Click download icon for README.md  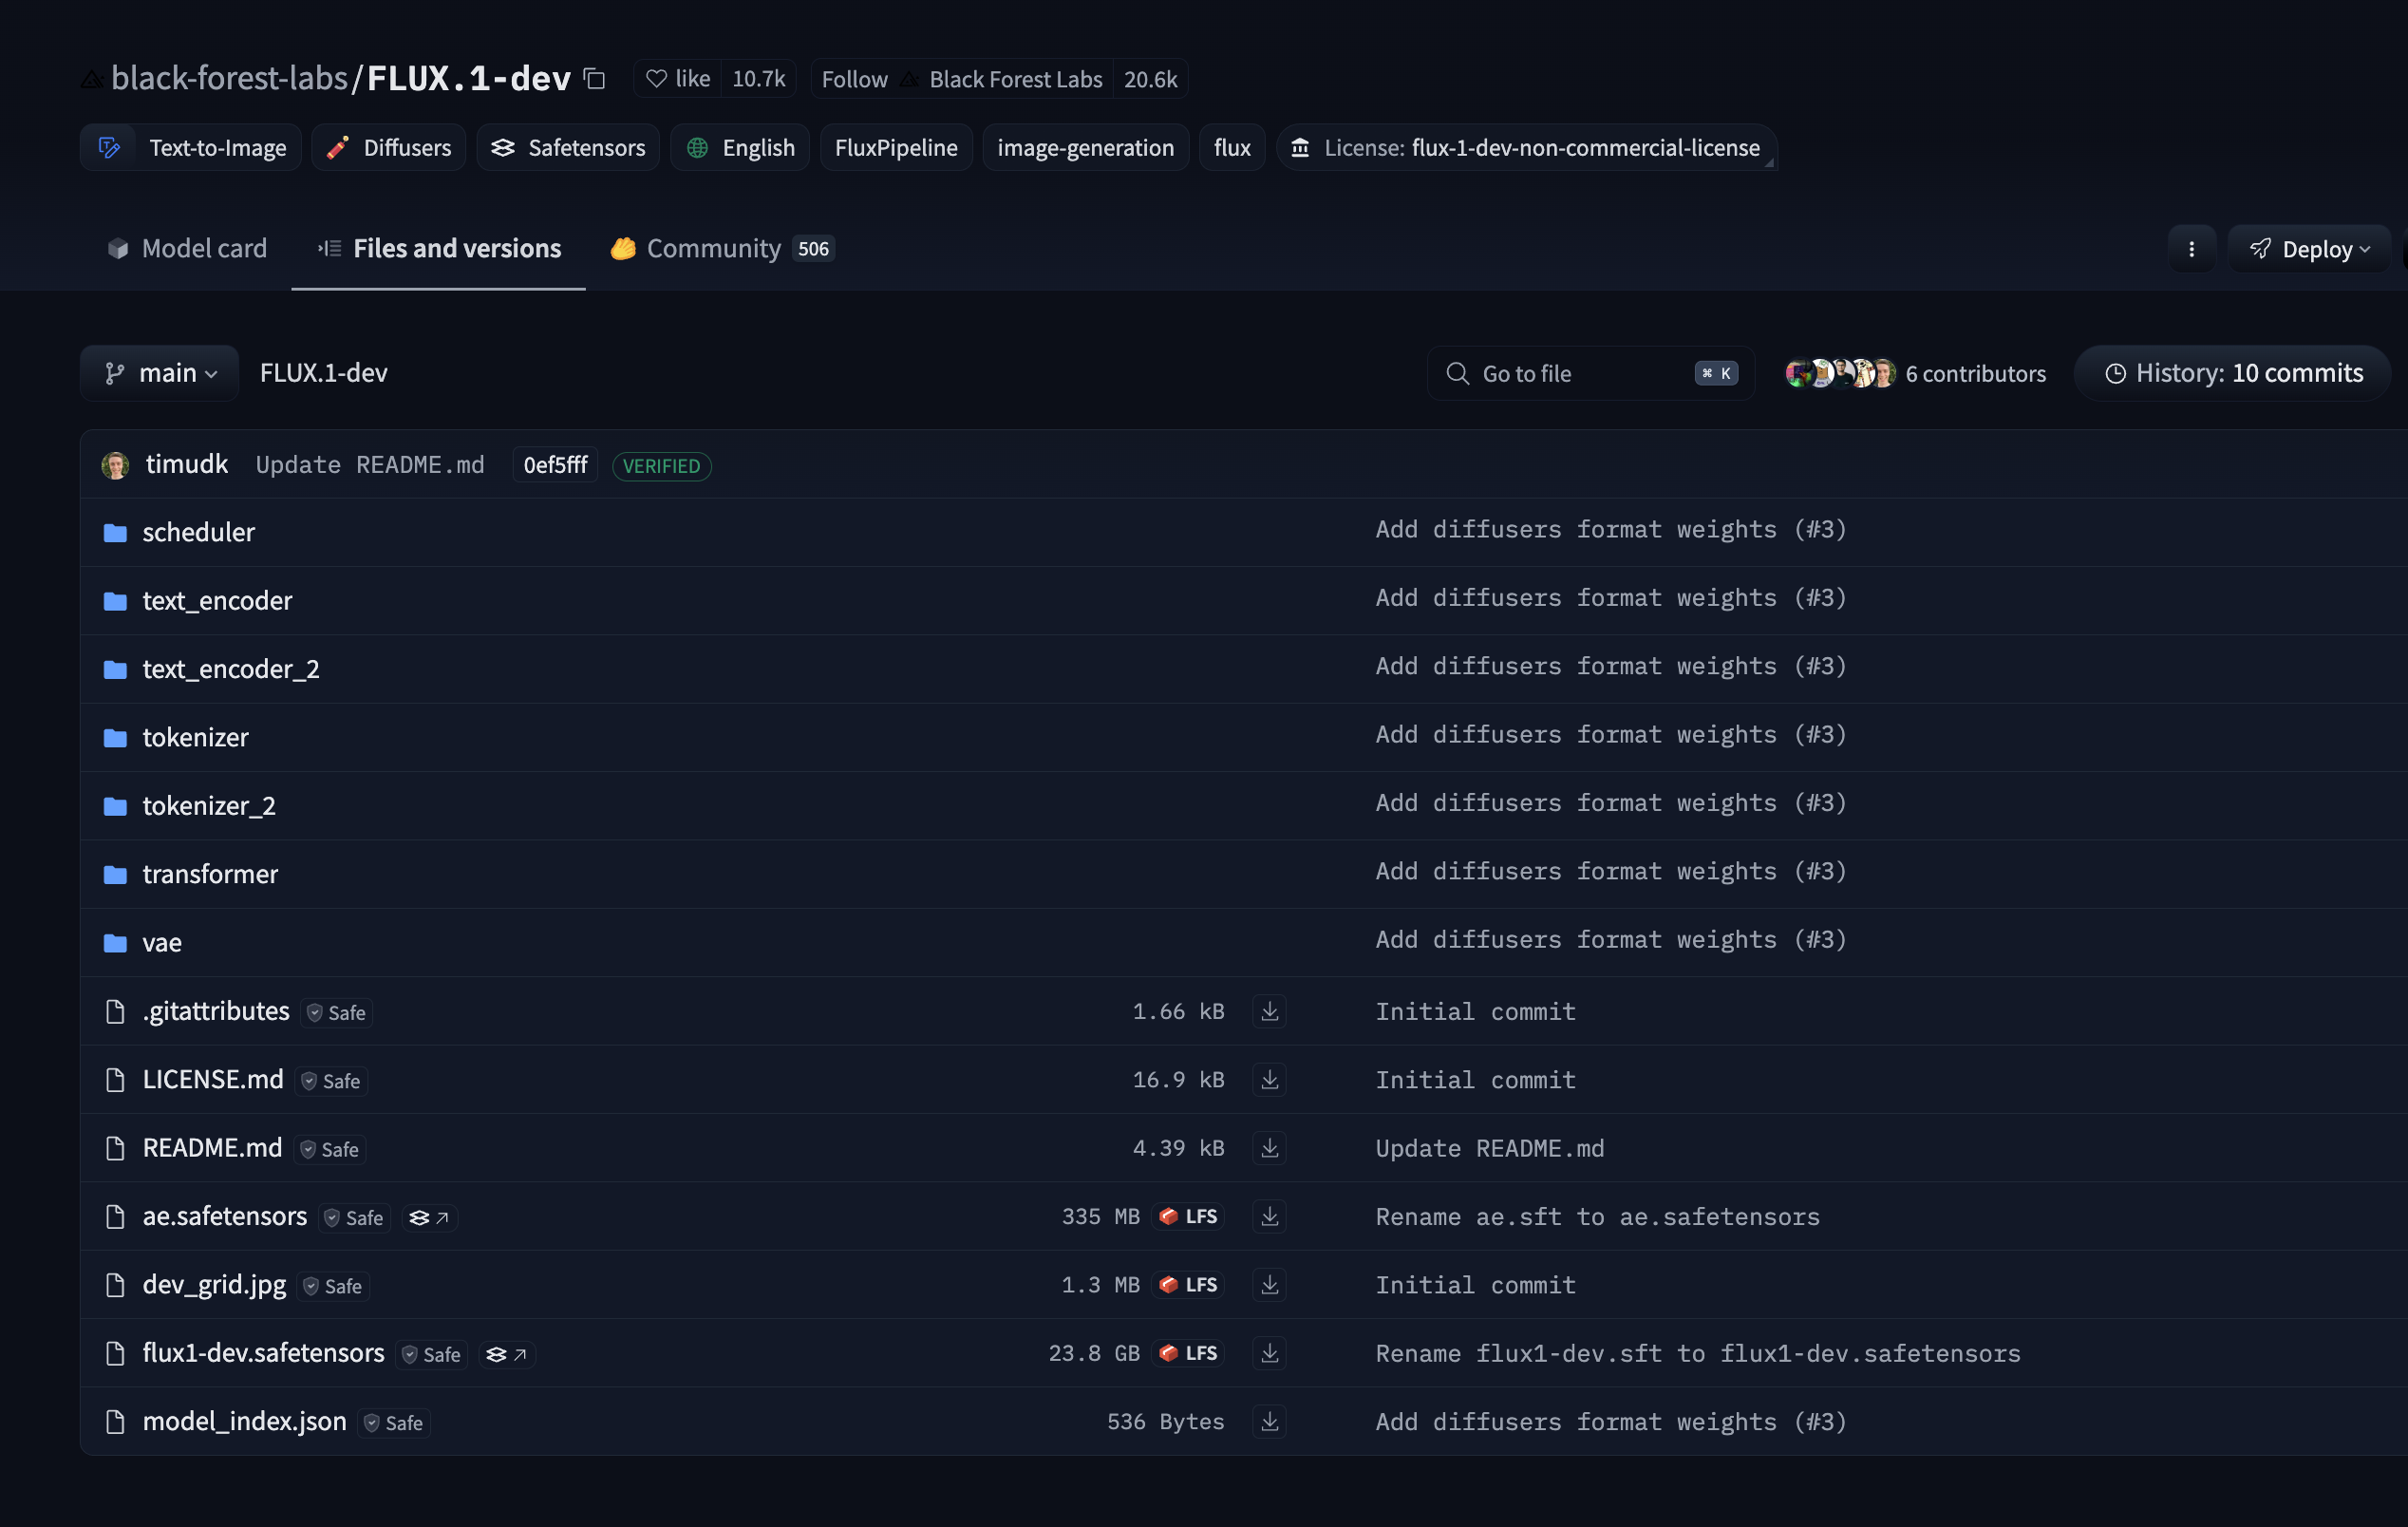(x=1269, y=1148)
